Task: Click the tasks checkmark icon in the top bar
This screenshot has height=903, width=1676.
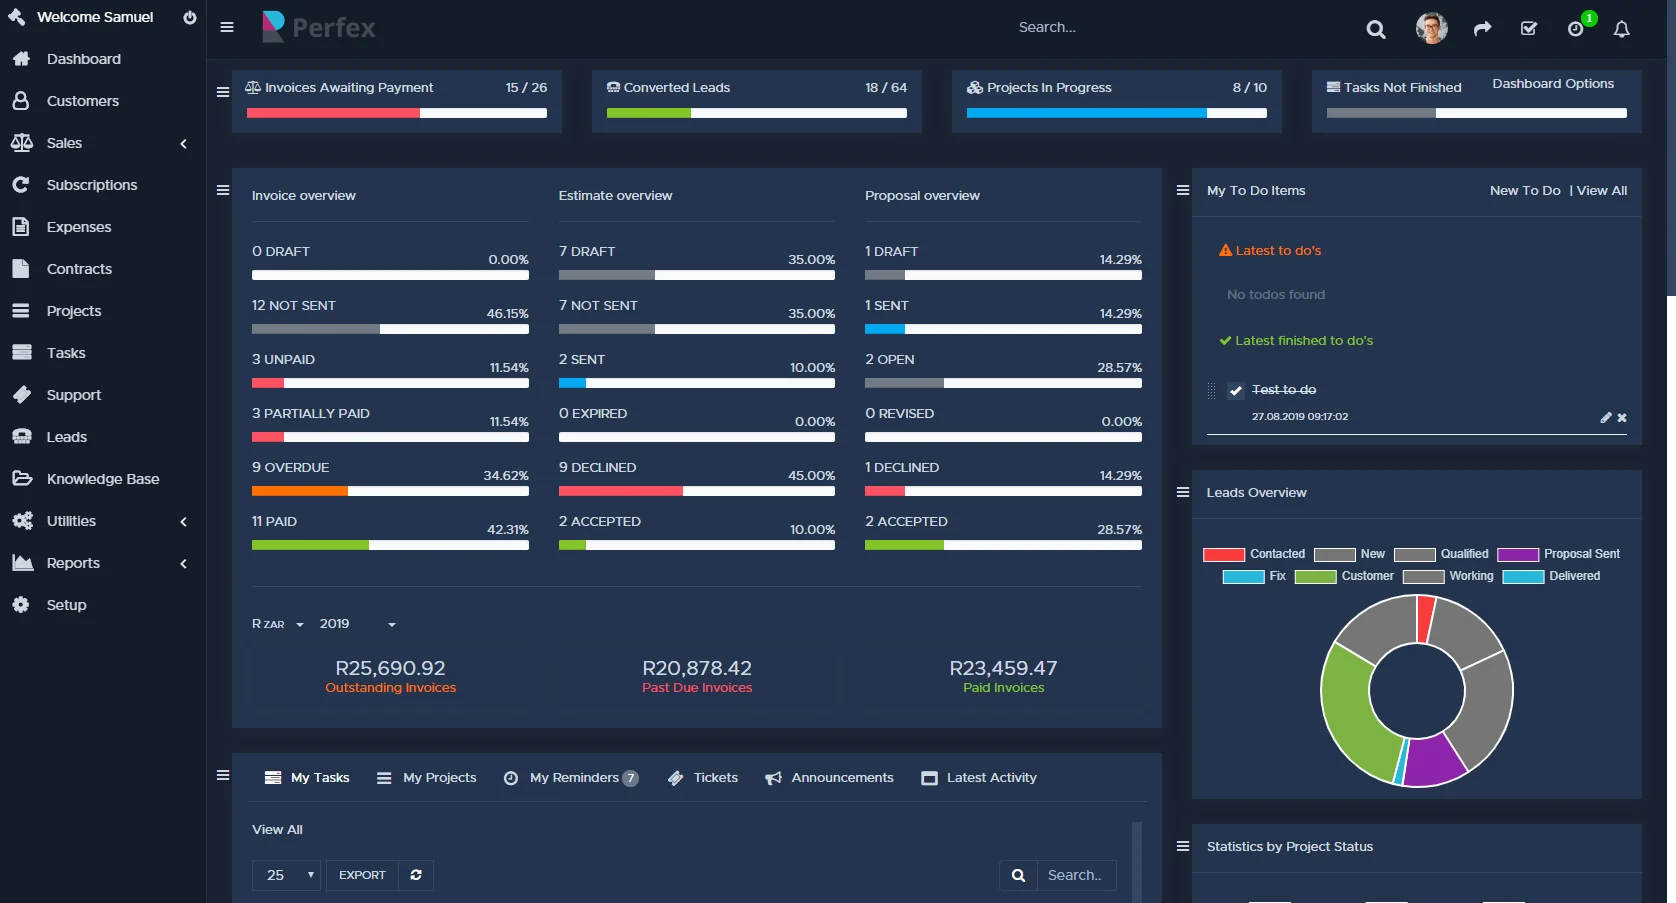Action: (x=1528, y=29)
